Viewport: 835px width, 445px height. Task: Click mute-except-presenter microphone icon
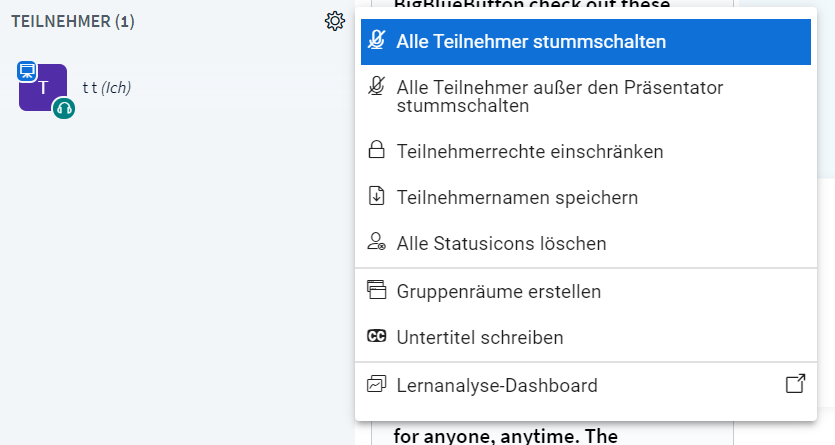(x=376, y=86)
